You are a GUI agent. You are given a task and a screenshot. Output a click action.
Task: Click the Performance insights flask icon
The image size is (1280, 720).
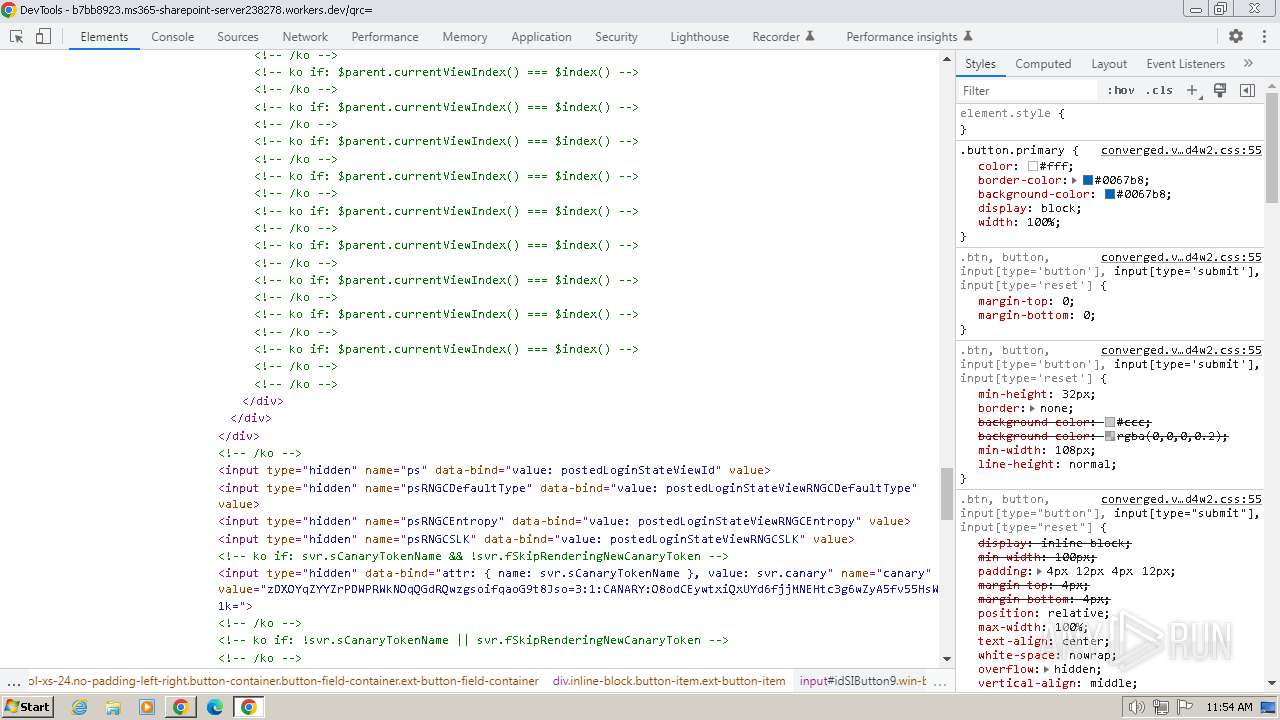coord(967,36)
